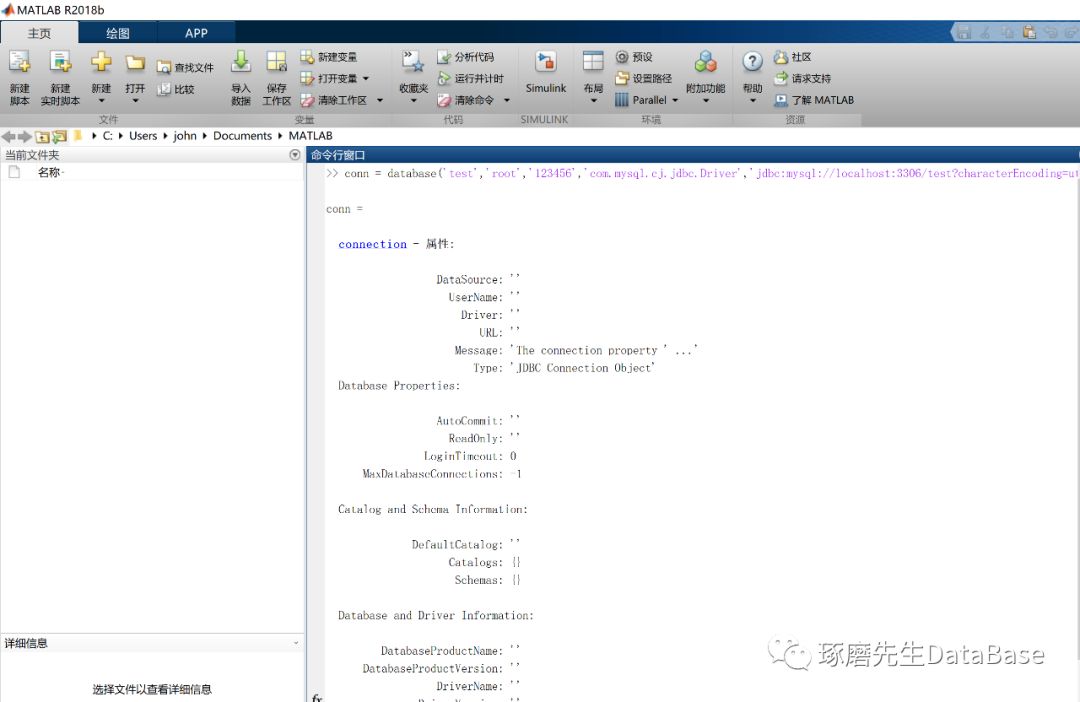Click the 布局 (Layout) icon

(593, 62)
